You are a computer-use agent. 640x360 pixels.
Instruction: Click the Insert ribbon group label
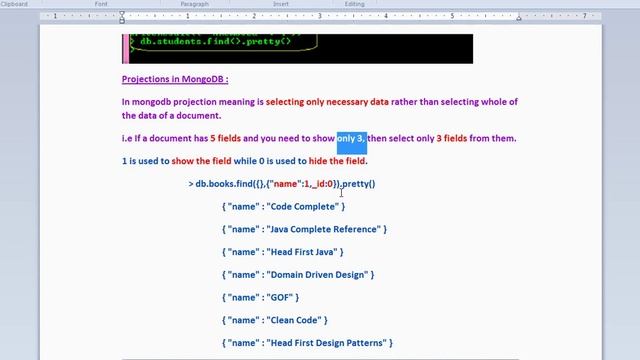point(280,4)
